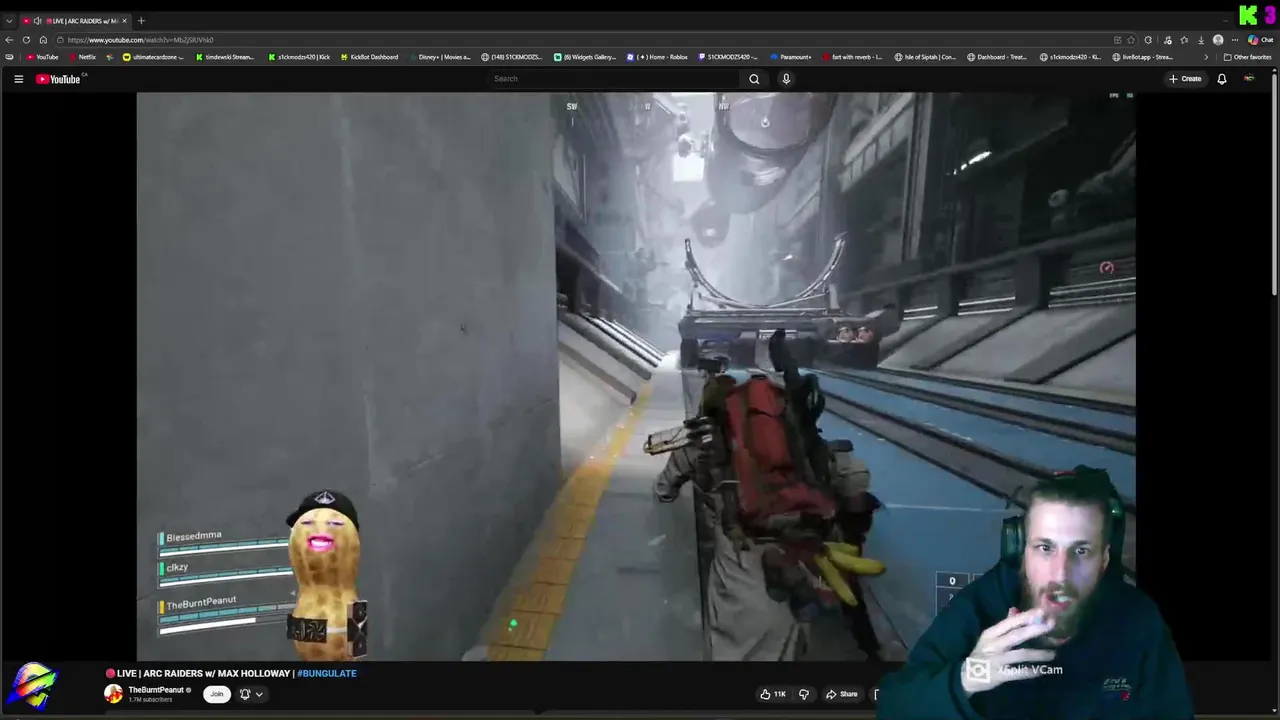Open a new tab with plus button

[x=141, y=21]
